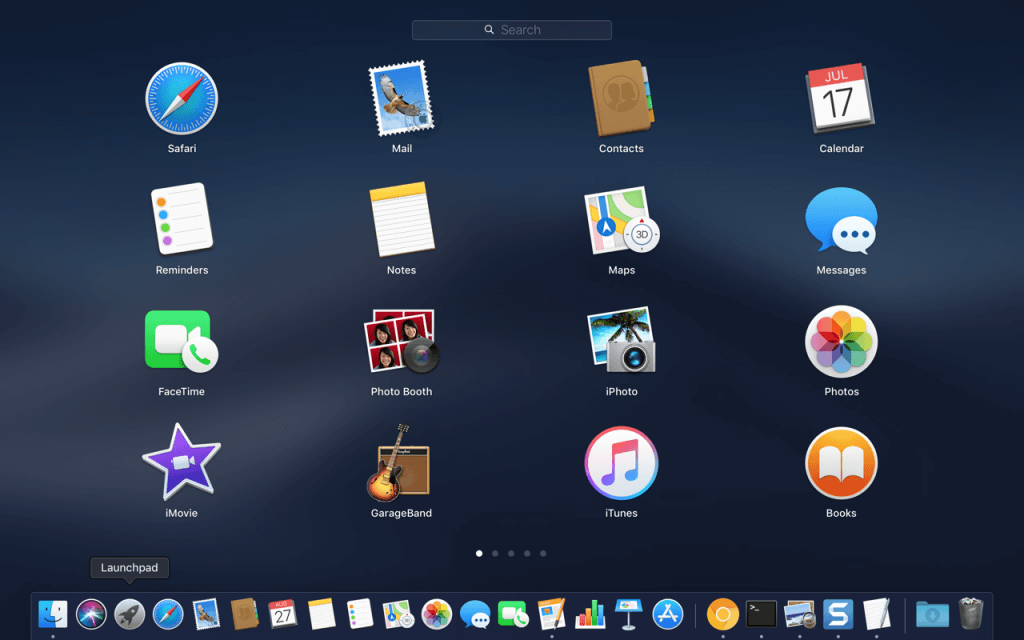
Task: Select the first Launchpad page dot
Action: [x=479, y=553]
